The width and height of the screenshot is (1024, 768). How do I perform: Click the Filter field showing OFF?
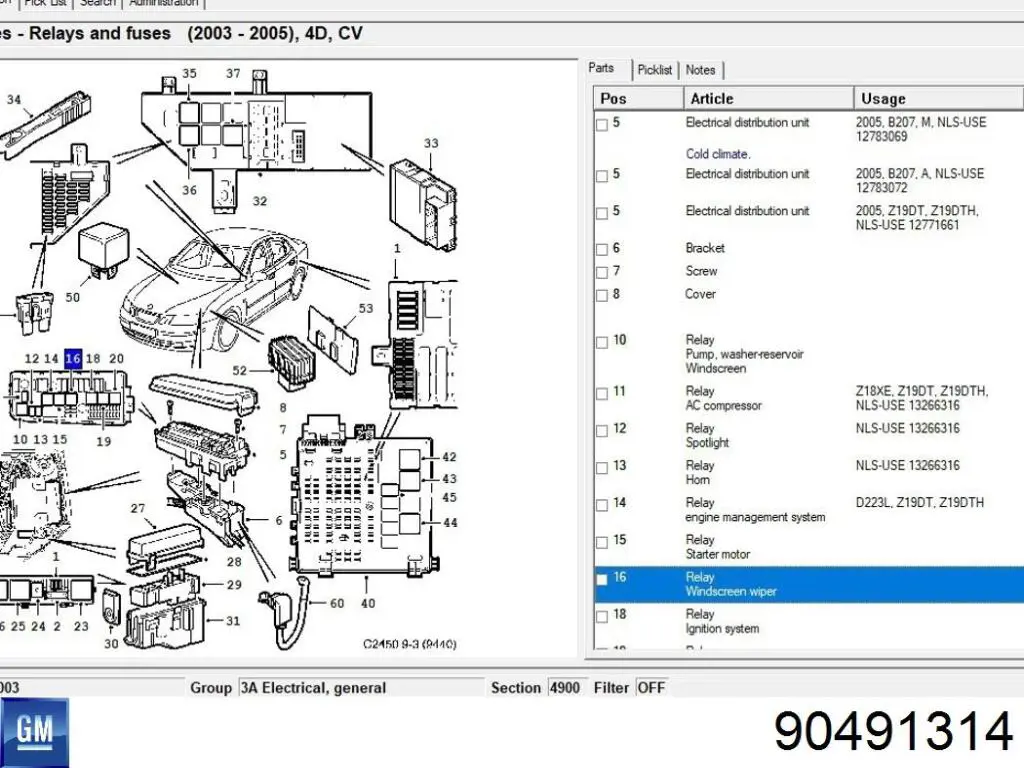coord(652,688)
